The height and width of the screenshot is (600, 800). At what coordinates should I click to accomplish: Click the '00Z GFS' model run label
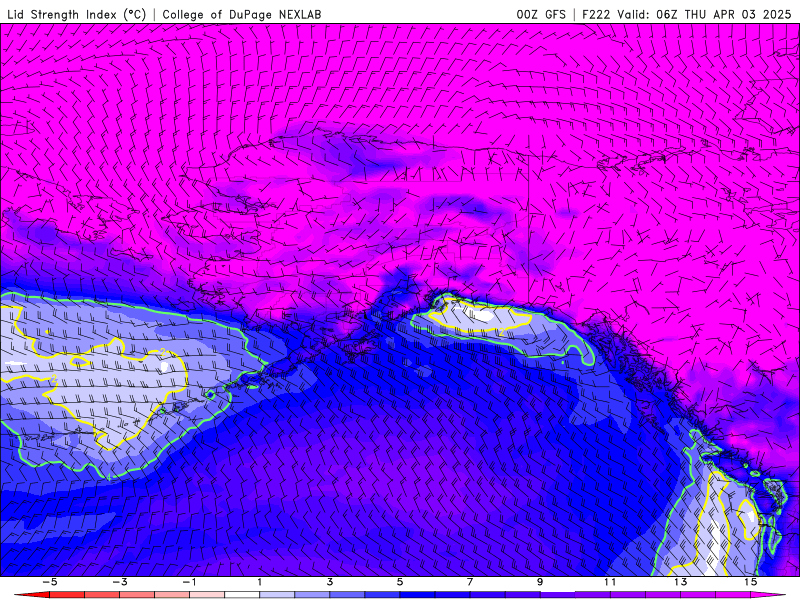click(541, 14)
